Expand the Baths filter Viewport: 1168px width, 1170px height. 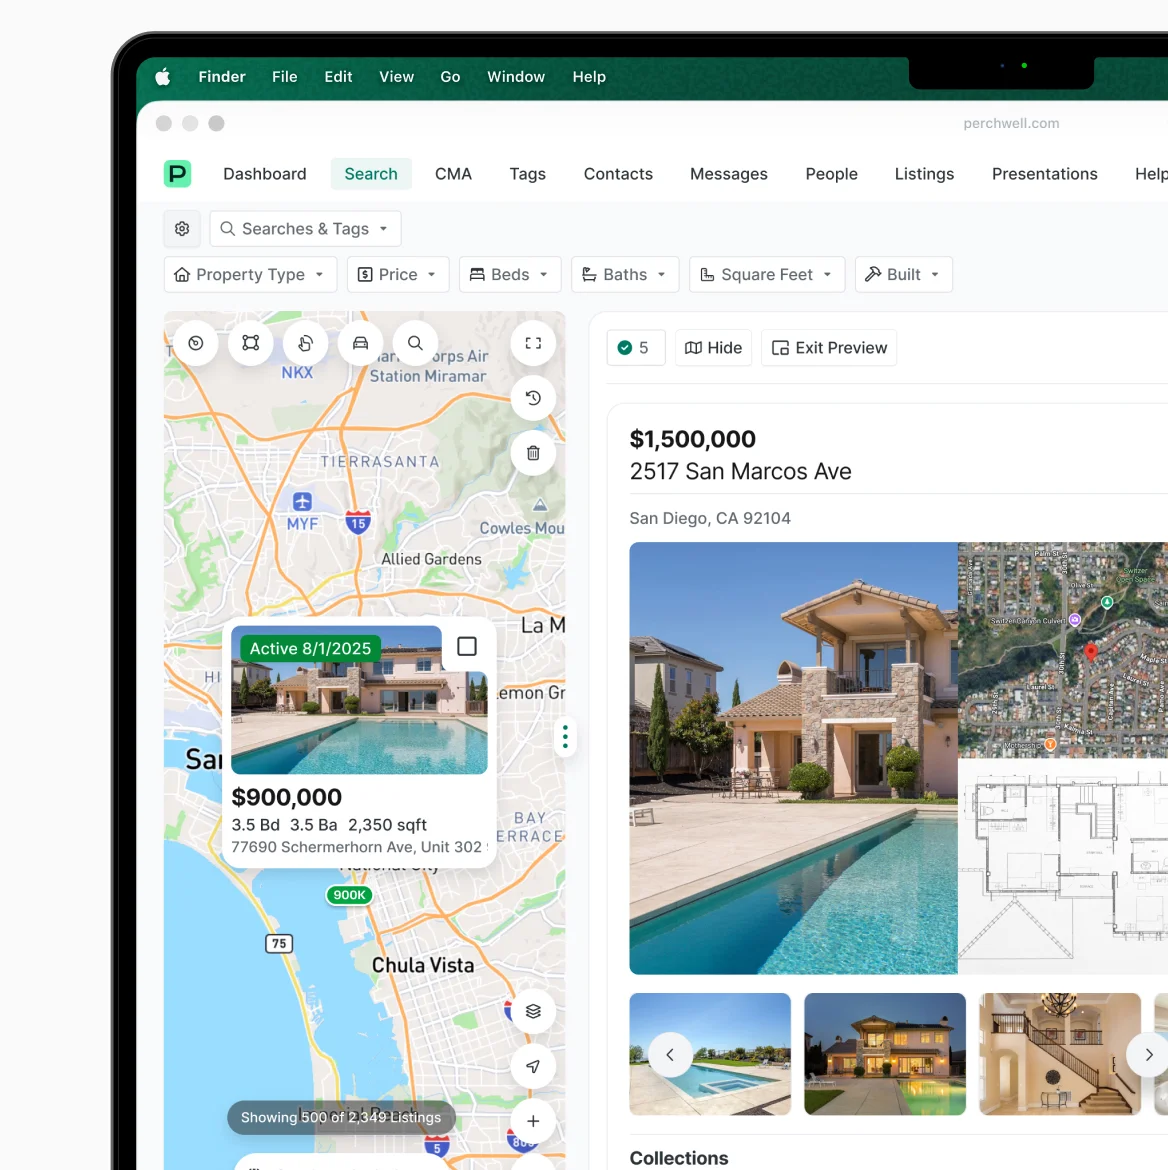pyautogui.click(x=625, y=275)
